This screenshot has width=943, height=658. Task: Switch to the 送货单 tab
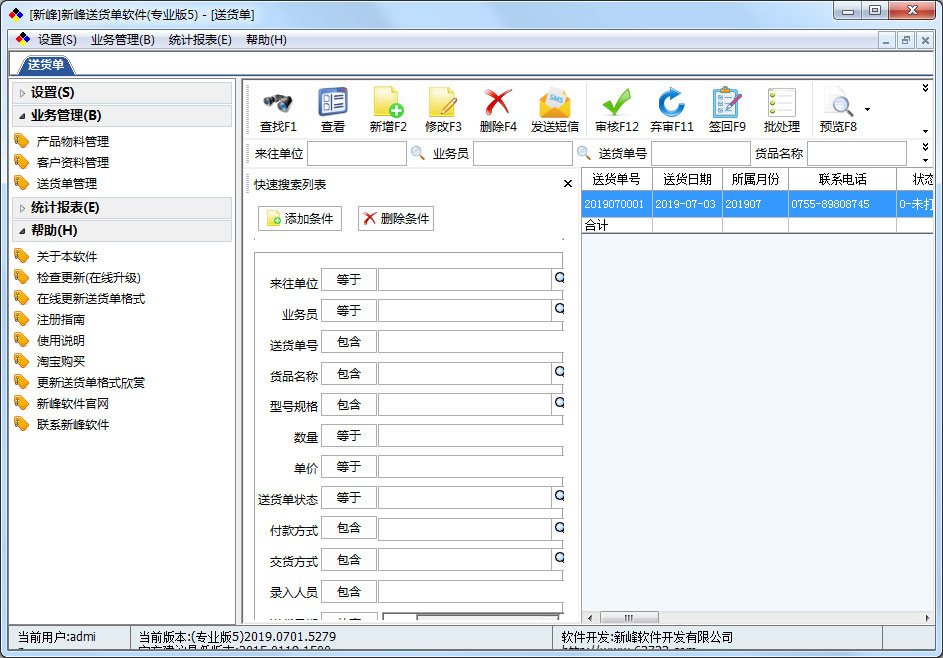(x=46, y=65)
